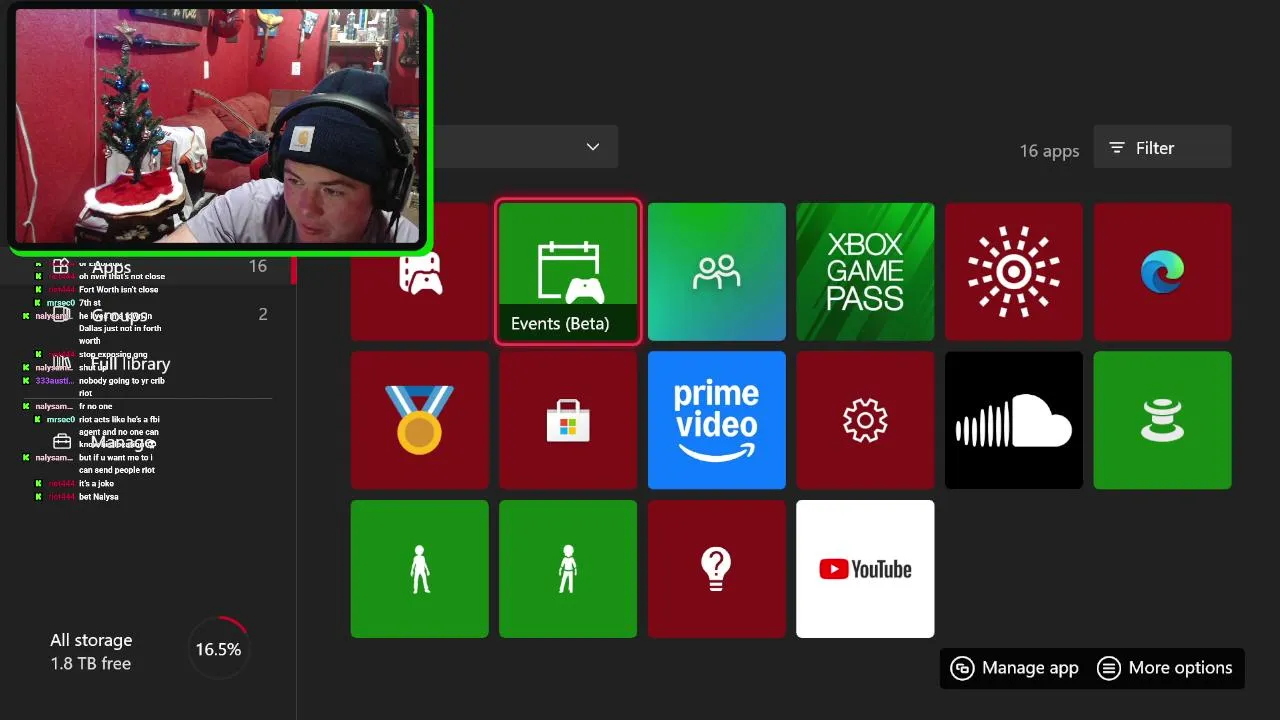Open the Filter button
The image size is (1280, 720).
coord(1162,147)
